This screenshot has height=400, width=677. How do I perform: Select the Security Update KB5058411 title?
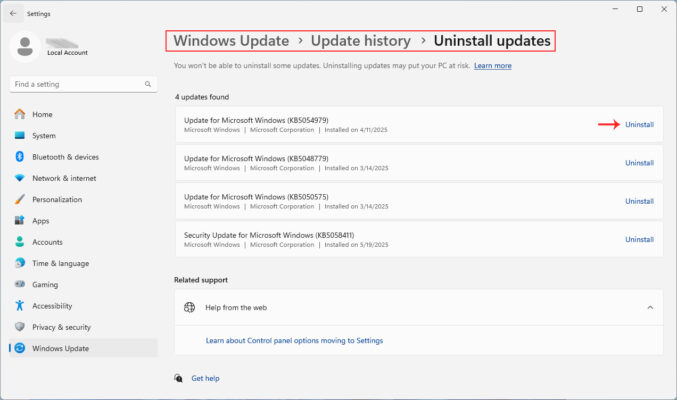(x=269, y=235)
